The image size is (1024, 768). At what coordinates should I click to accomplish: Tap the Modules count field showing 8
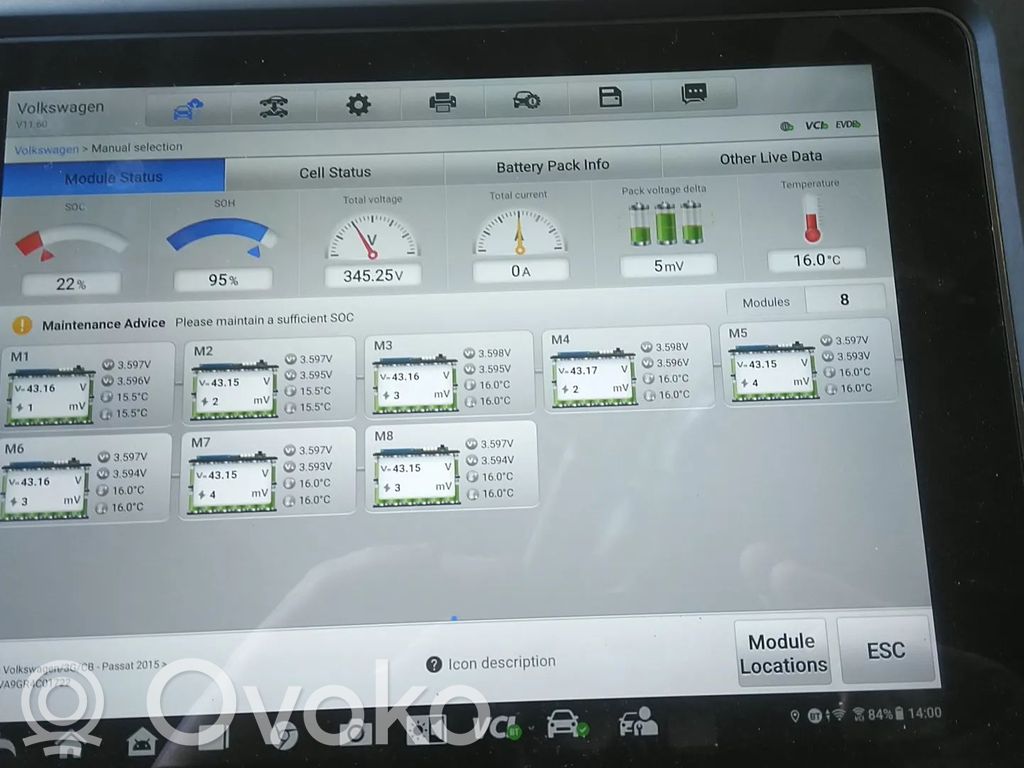tap(844, 300)
